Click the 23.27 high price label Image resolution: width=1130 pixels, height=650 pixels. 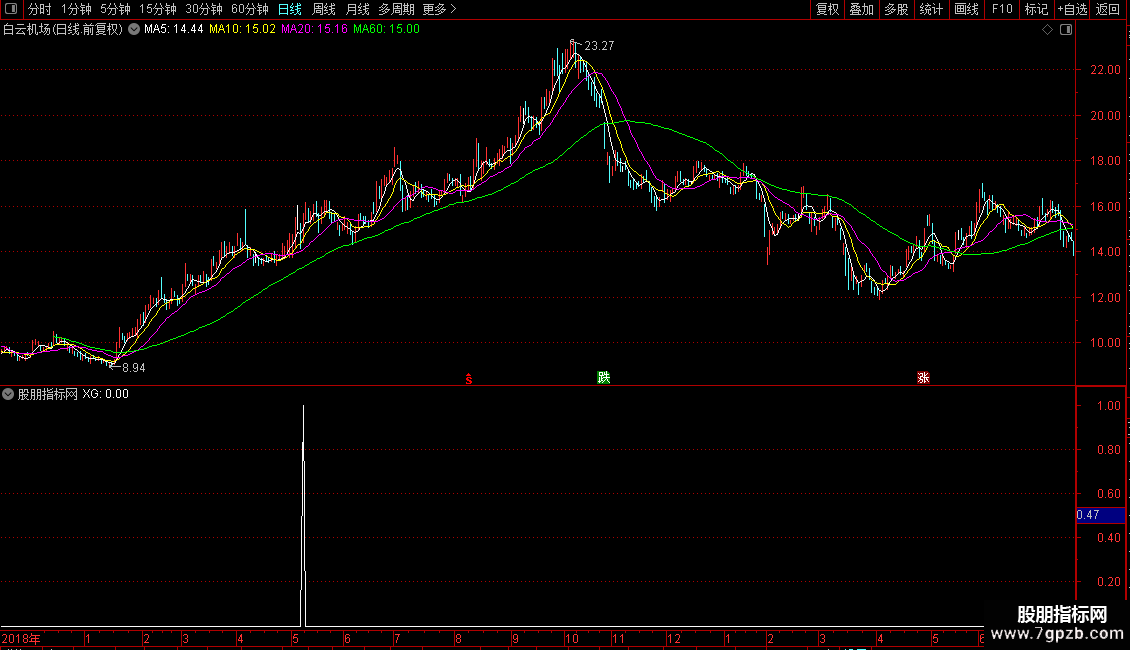tap(599, 45)
